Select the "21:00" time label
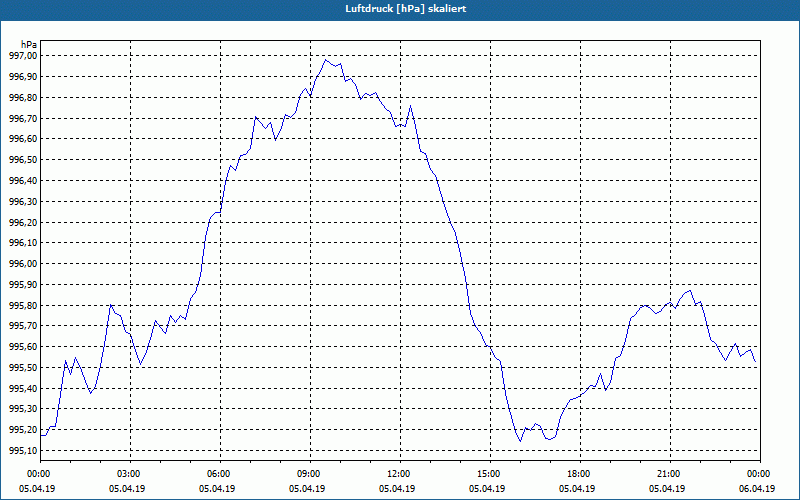 [x=667, y=474]
